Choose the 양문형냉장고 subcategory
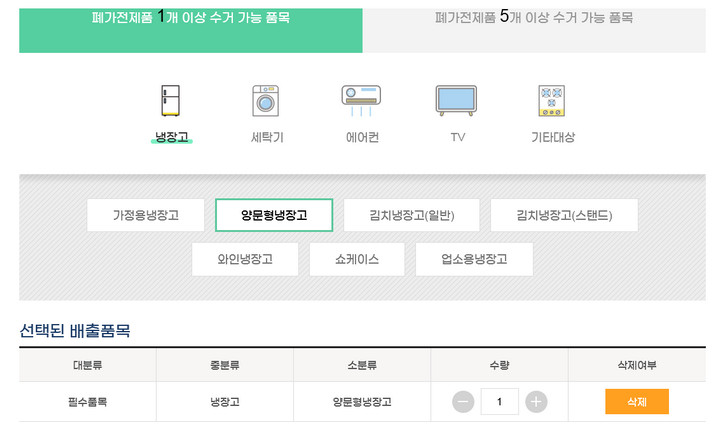Image resolution: width=720 pixels, height=429 pixels. pyautogui.click(x=274, y=215)
